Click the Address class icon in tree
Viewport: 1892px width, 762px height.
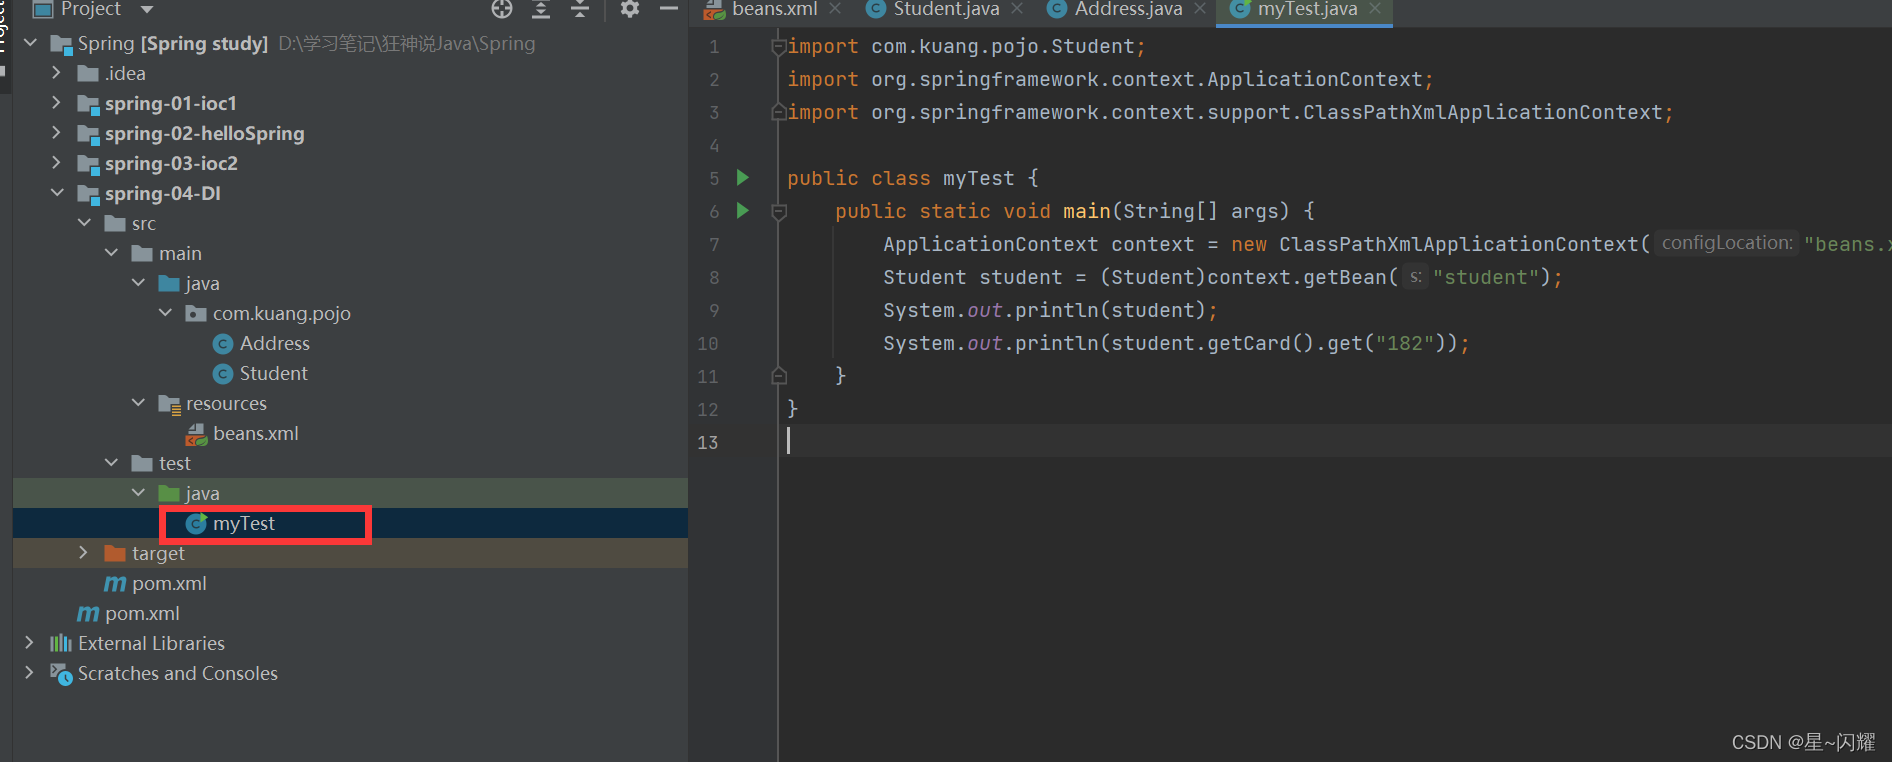click(223, 344)
